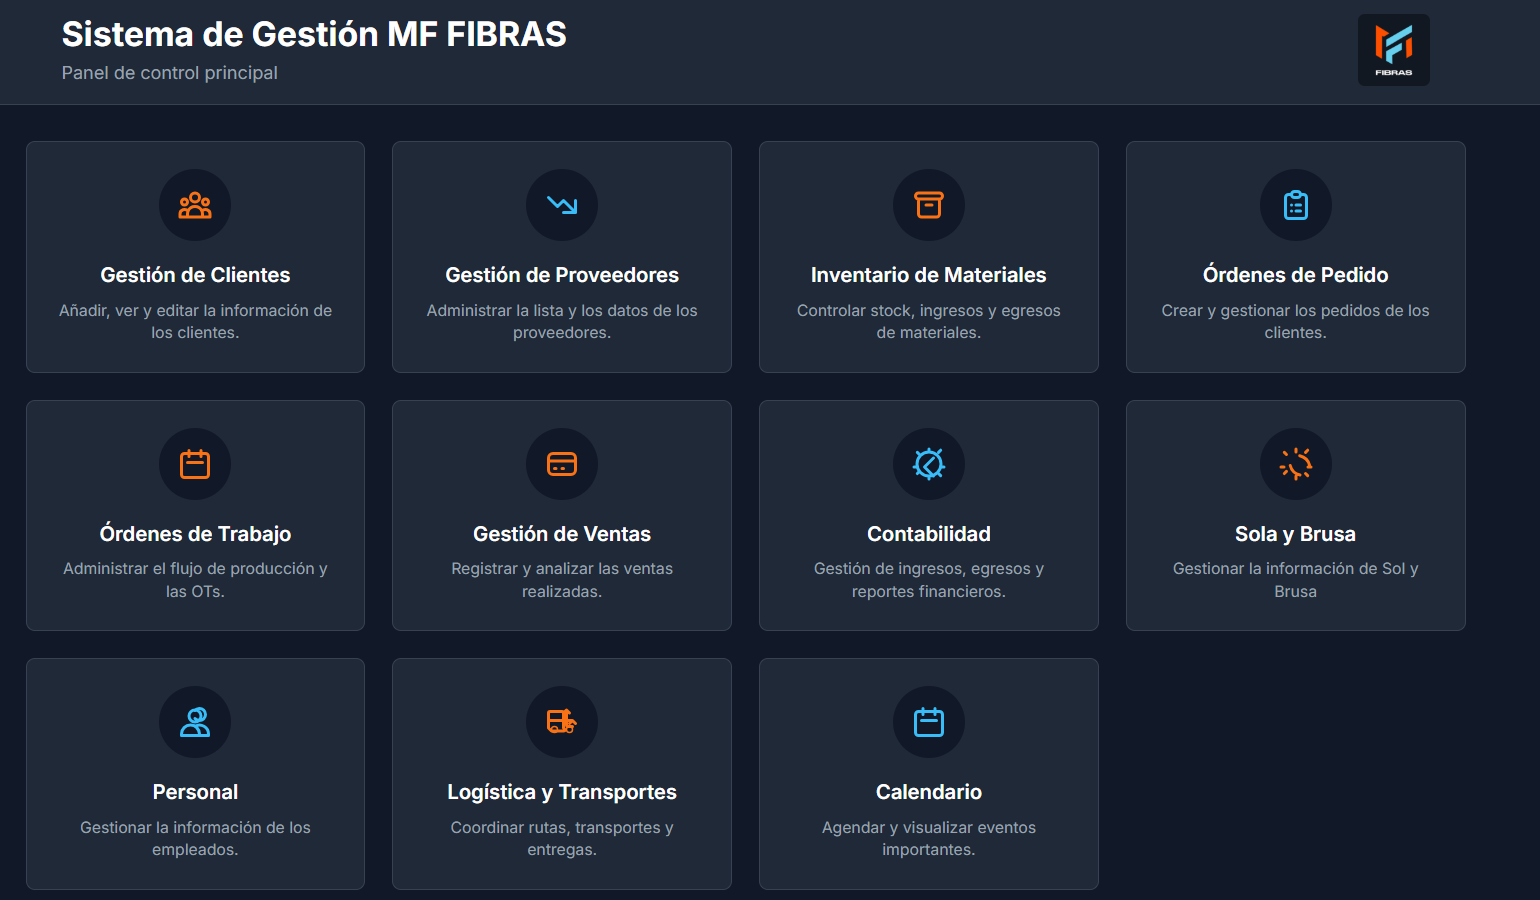Screen dimensions: 1540x900
Task: Open Órdenes de Trabajo title
Action: pos(195,534)
